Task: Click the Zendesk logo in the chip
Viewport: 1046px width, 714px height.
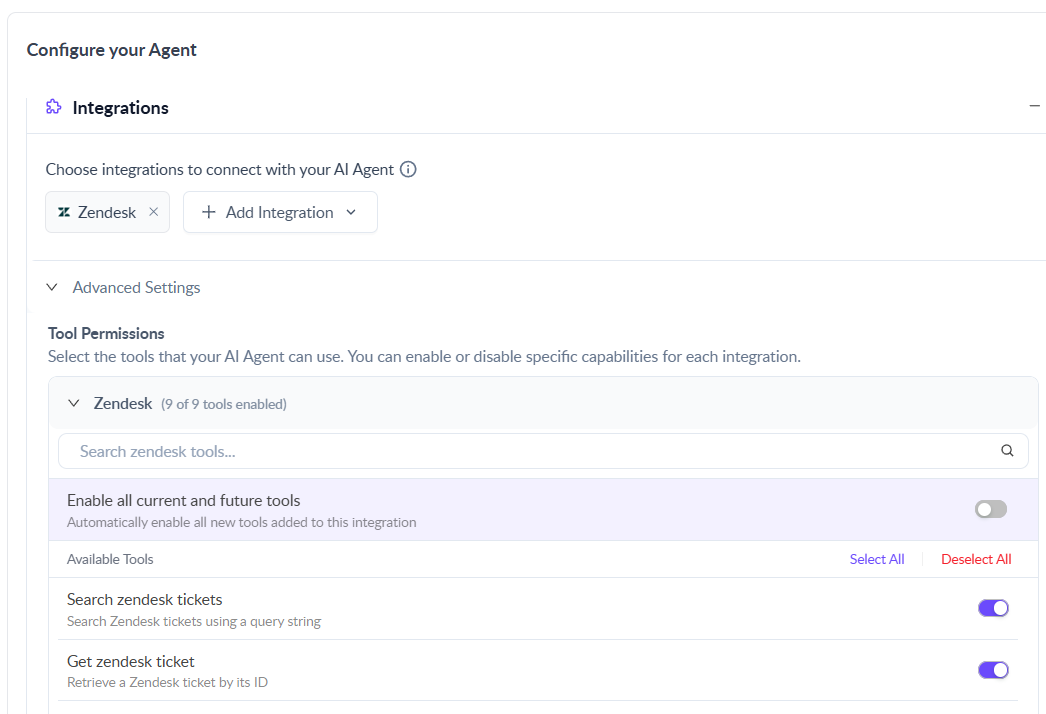Action: click(x=64, y=212)
